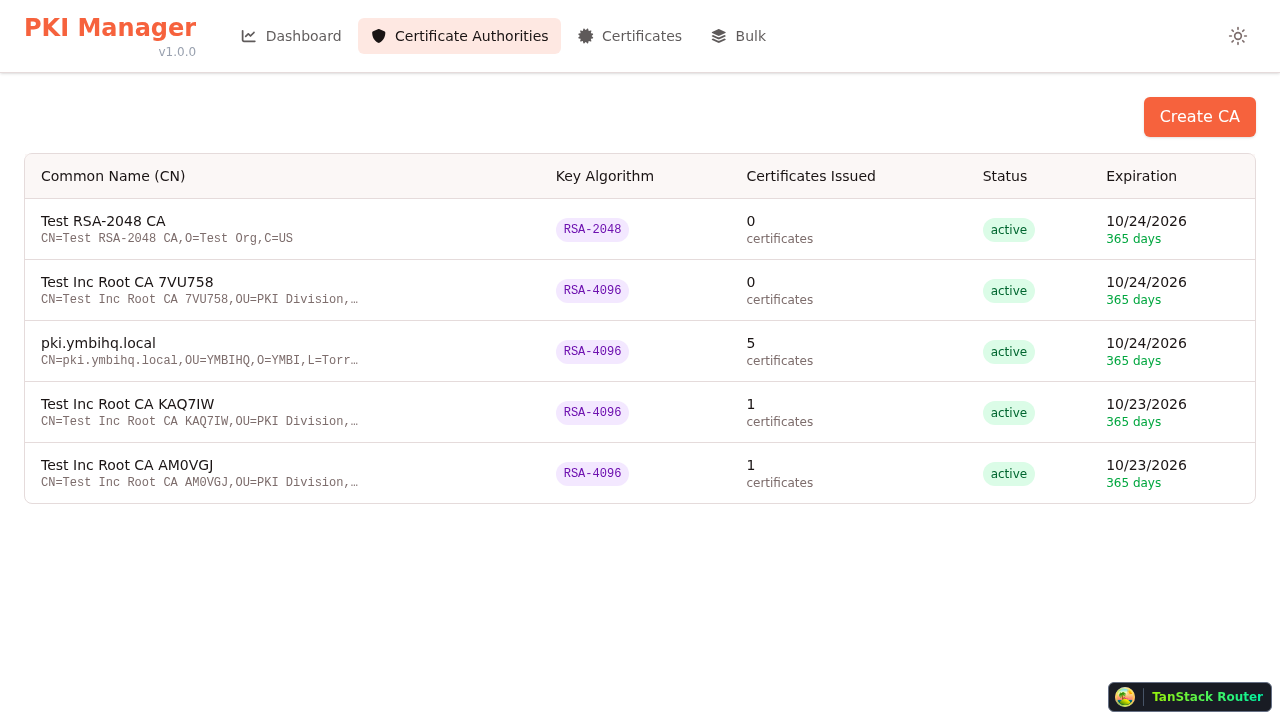Click expiration date in 7VU758 row
This screenshot has width=1280, height=720.
click(1146, 282)
